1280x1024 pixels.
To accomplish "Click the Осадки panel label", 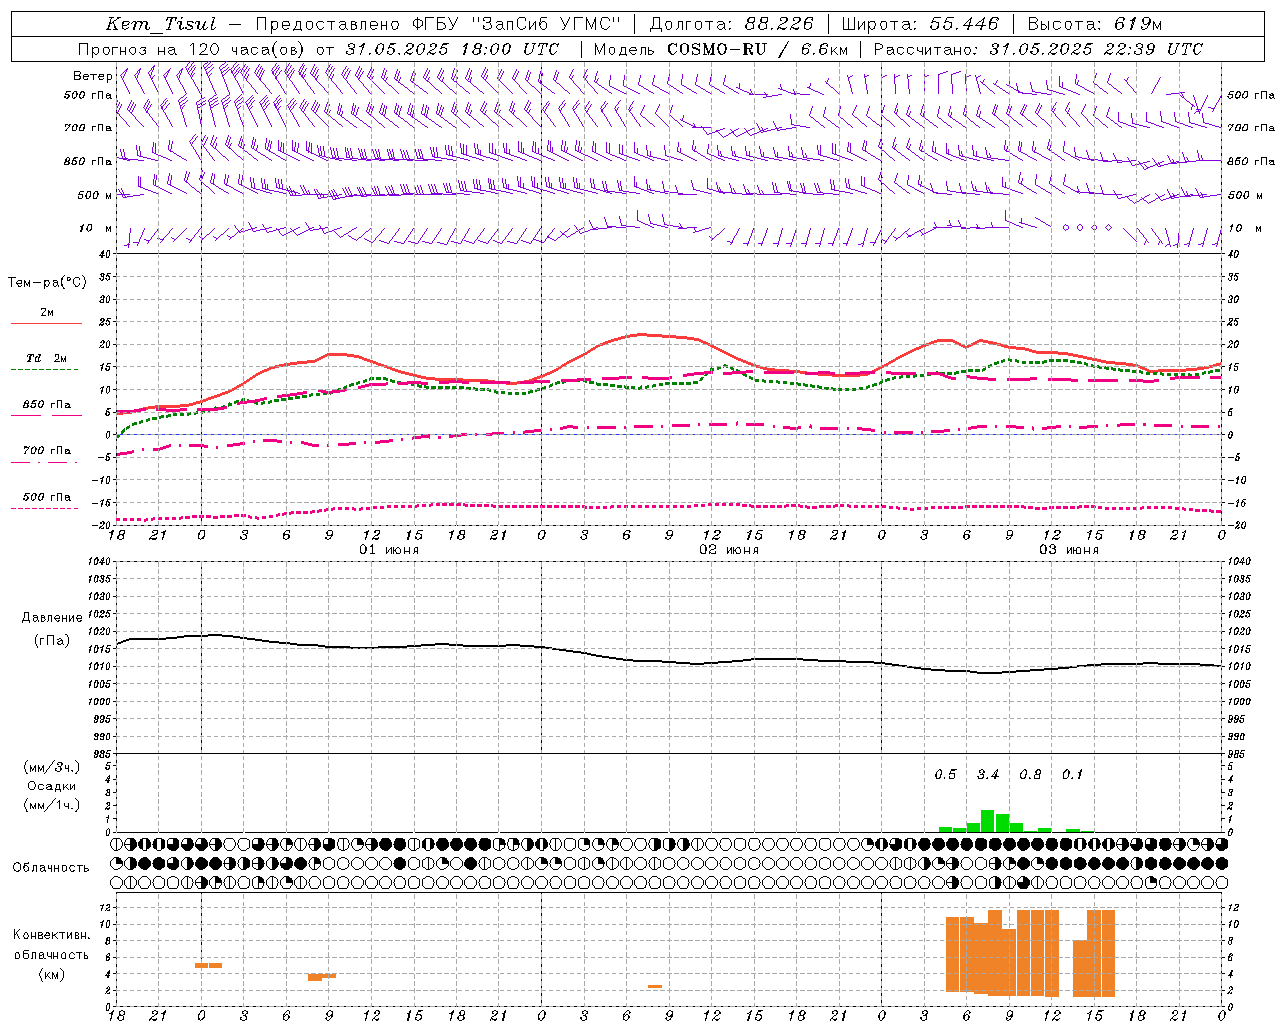I will click(x=52, y=786).
